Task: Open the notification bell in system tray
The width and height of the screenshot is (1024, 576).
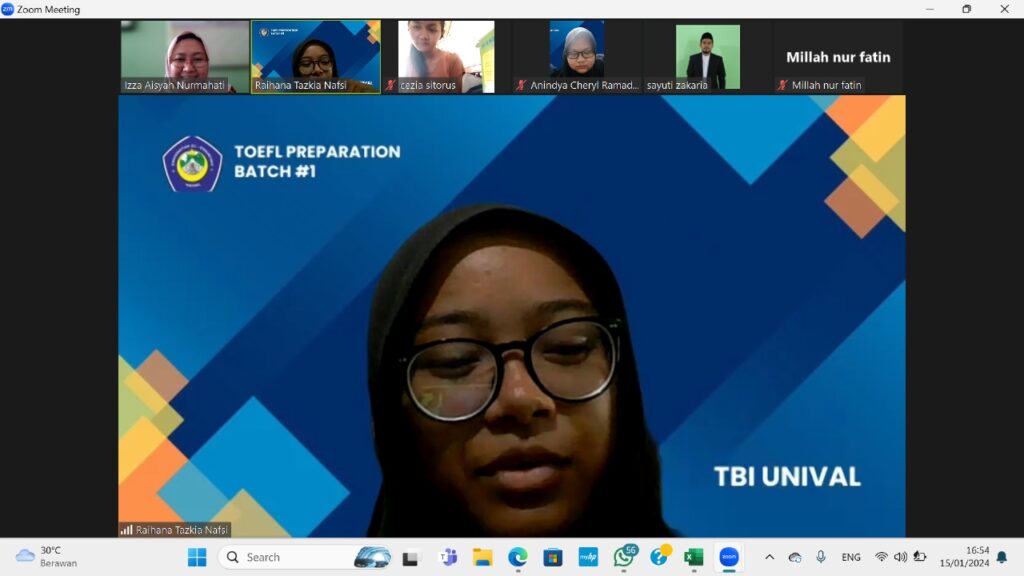Action: click(x=1001, y=557)
